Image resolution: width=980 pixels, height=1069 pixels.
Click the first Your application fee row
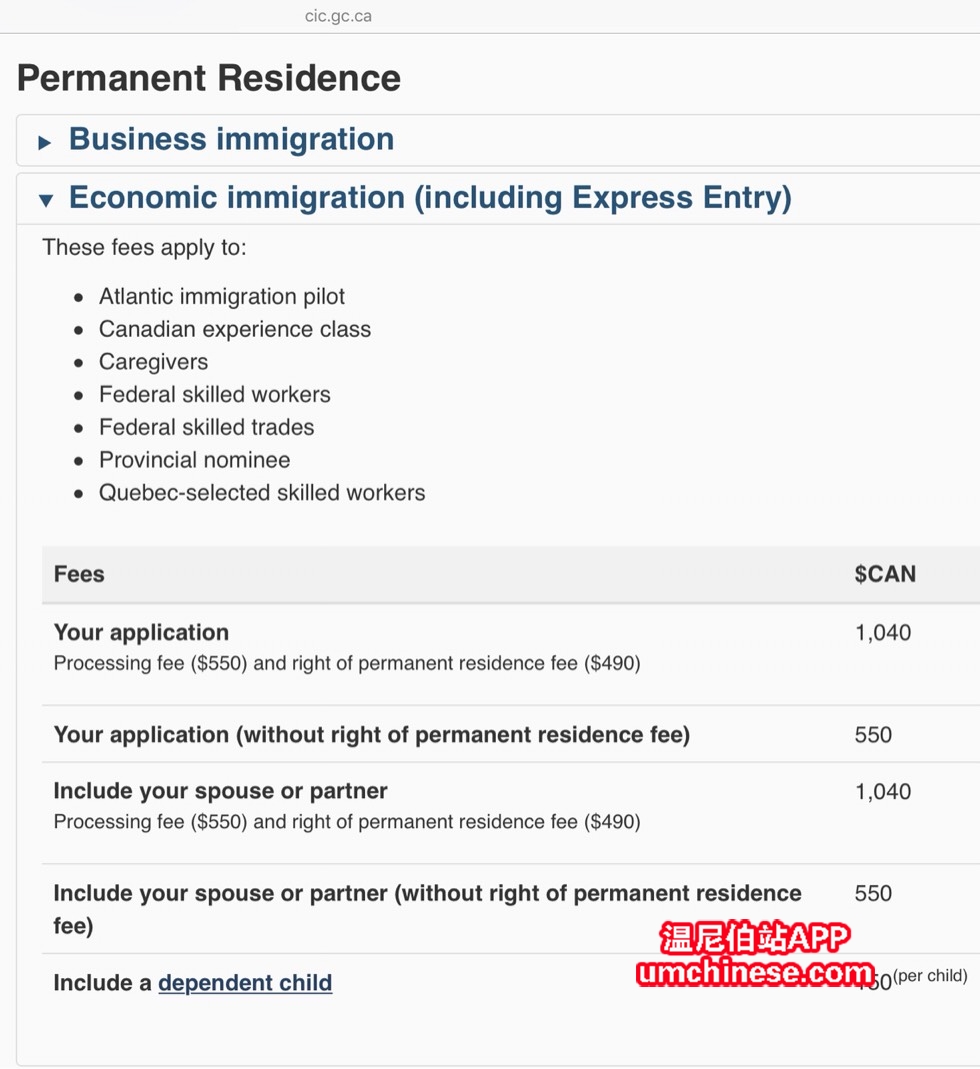(x=511, y=654)
